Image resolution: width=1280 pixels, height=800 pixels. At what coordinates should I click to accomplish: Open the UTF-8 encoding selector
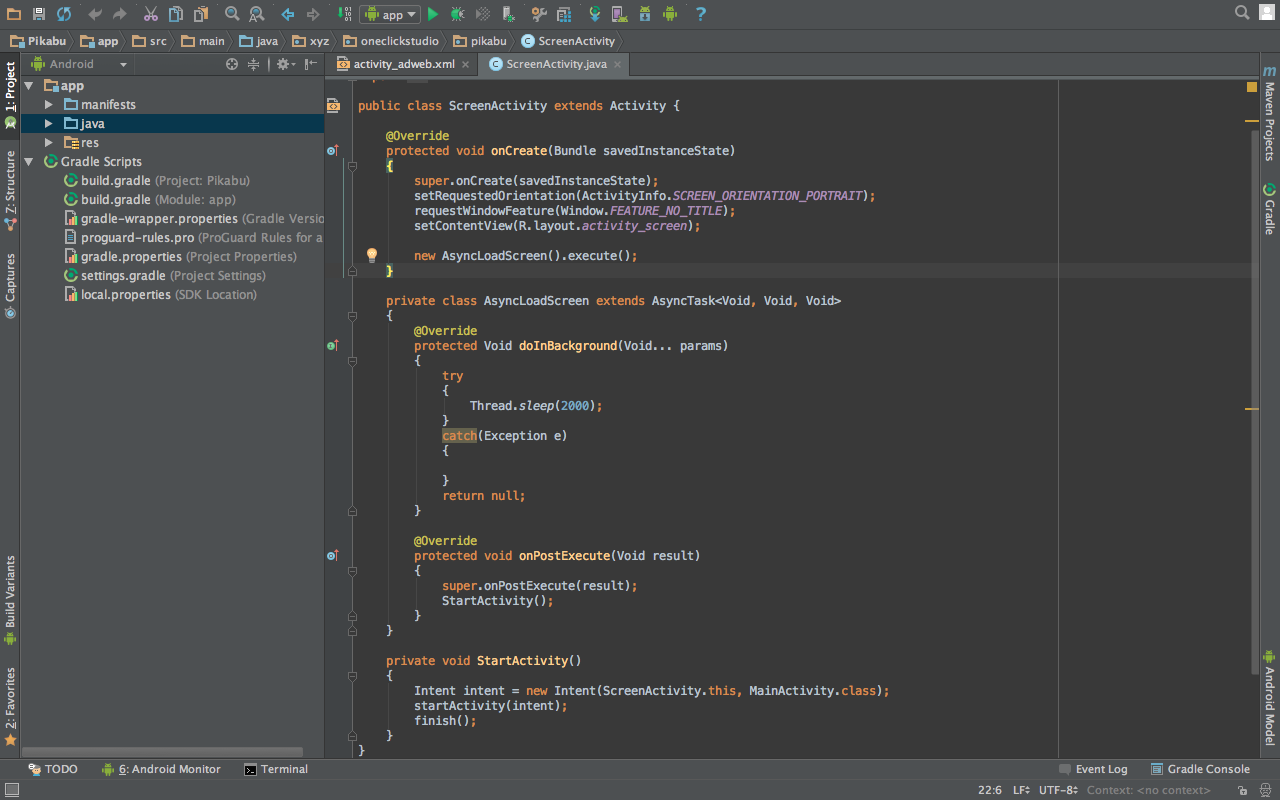click(1058, 790)
